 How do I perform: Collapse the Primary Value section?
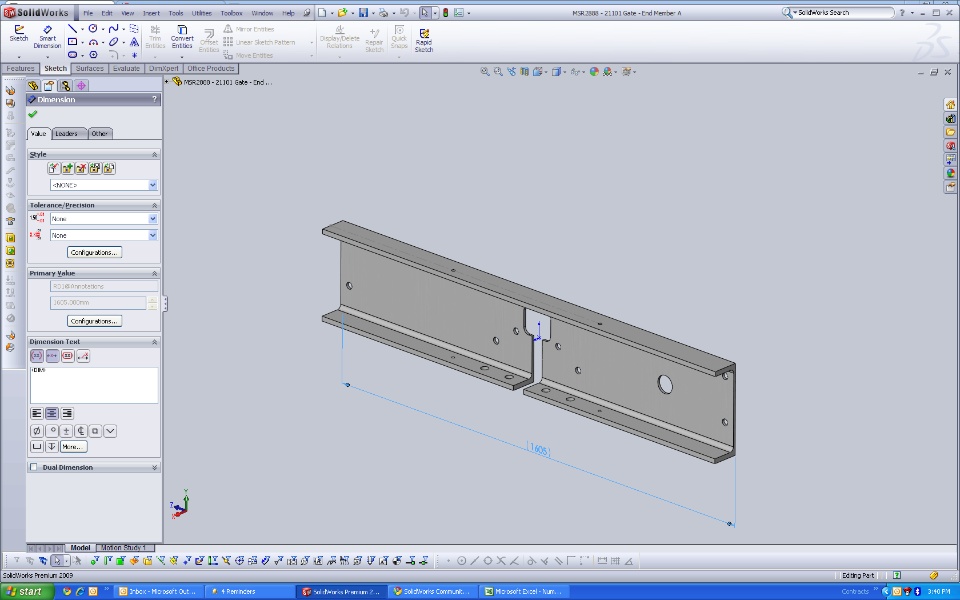coord(154,273)
